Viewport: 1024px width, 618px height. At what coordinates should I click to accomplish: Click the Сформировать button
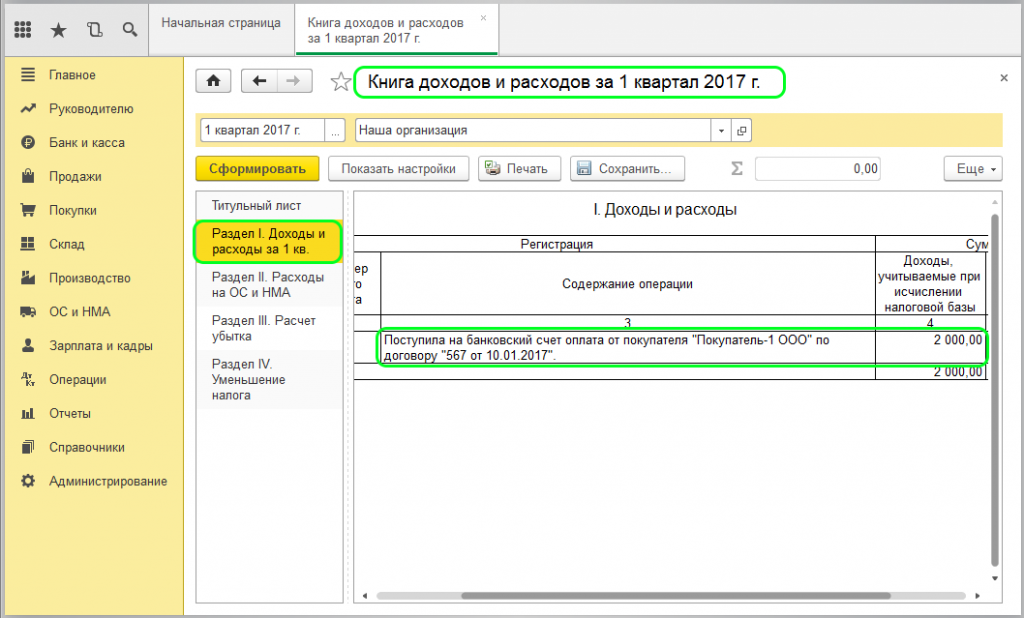click(x=257, y=169)
